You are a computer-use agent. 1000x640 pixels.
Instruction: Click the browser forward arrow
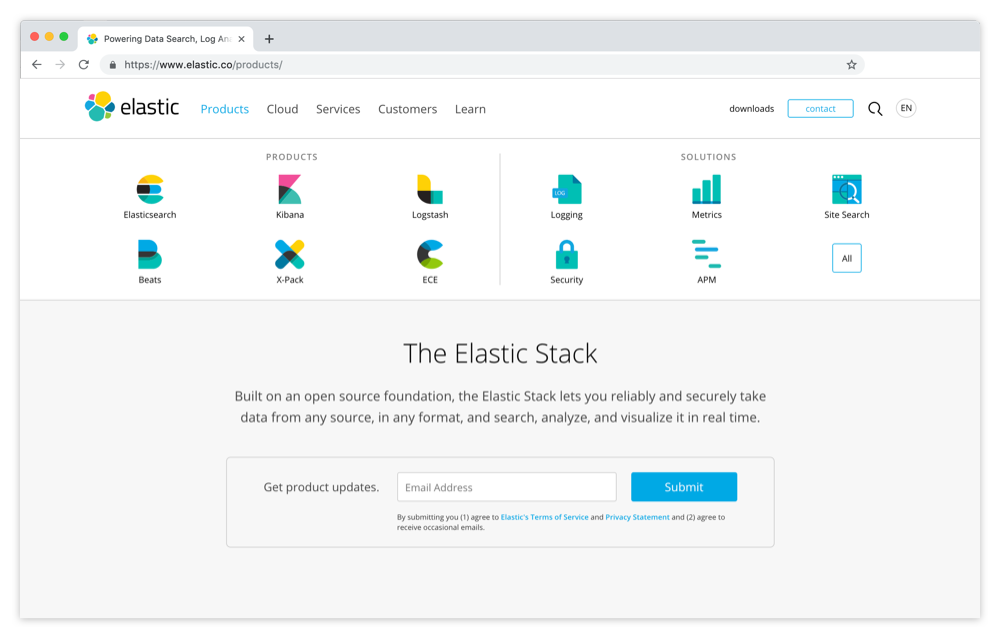60,64
